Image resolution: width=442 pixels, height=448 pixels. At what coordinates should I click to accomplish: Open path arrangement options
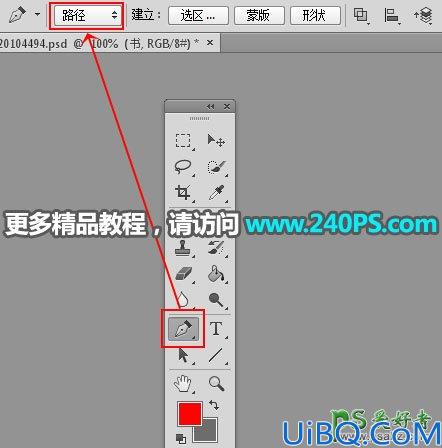click(423, 15)
